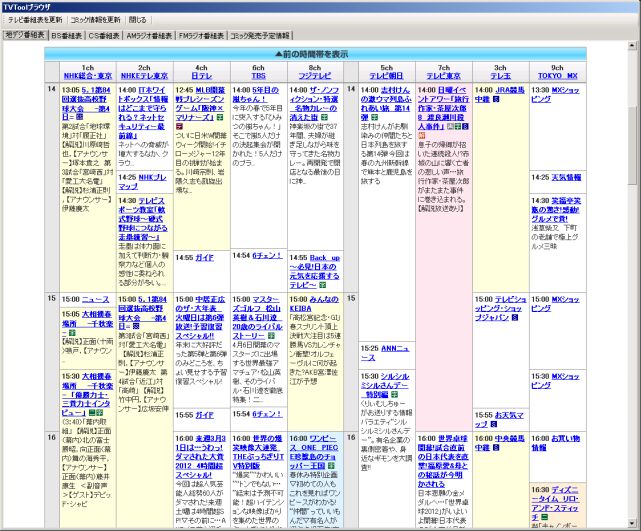Open the 16:00 中央競馬中継 link
641x531 pixels.
(x=499, y=443)
